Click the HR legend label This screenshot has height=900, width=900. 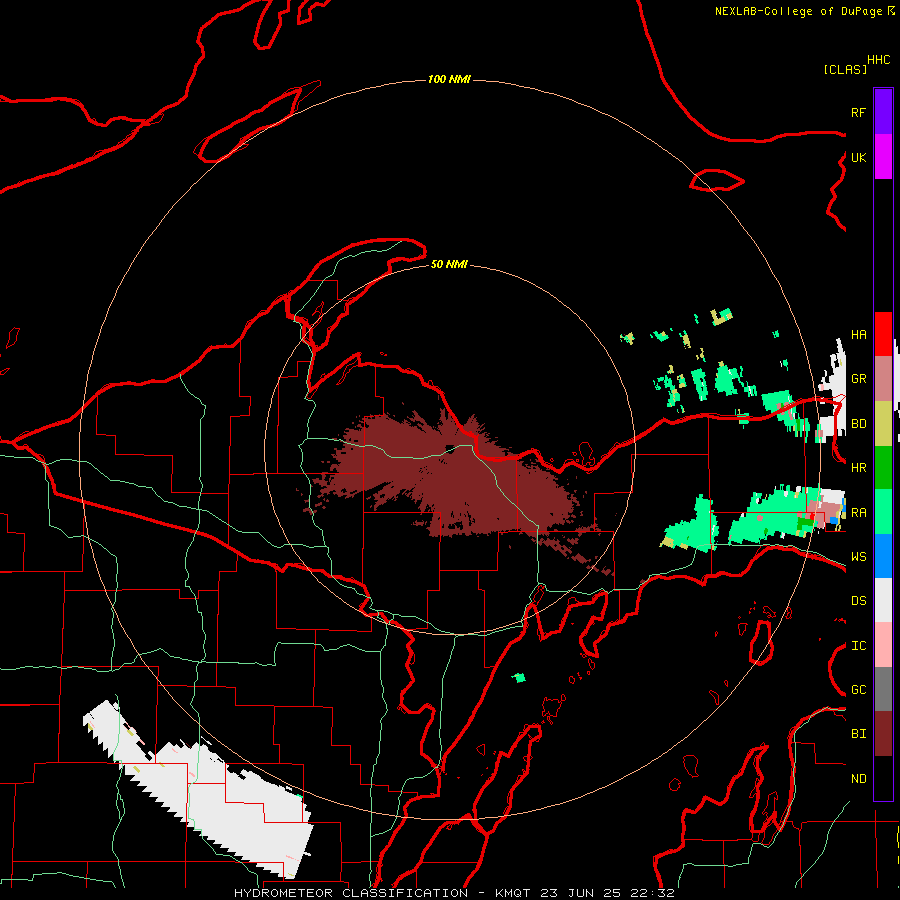coord(858,468)
